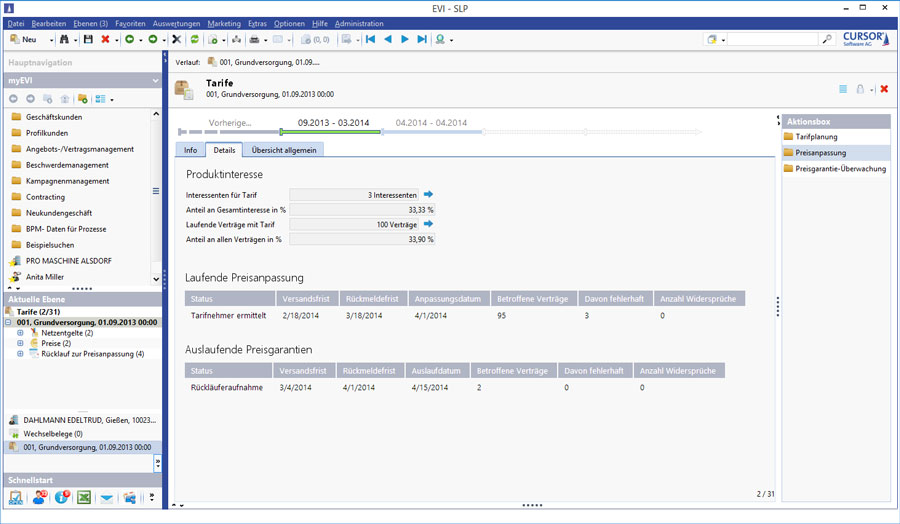Switch to the Info tab
Screen dimensions: 900x524
pos(190,150)
